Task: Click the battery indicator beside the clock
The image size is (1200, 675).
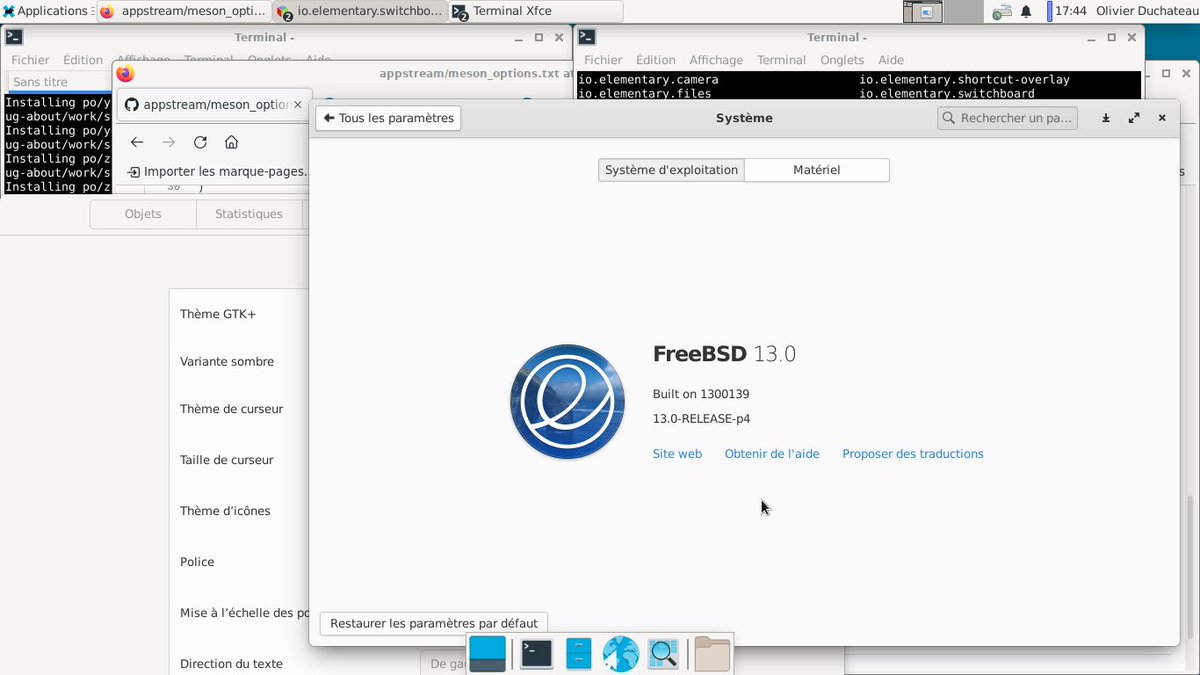Action: (1049, 12)
